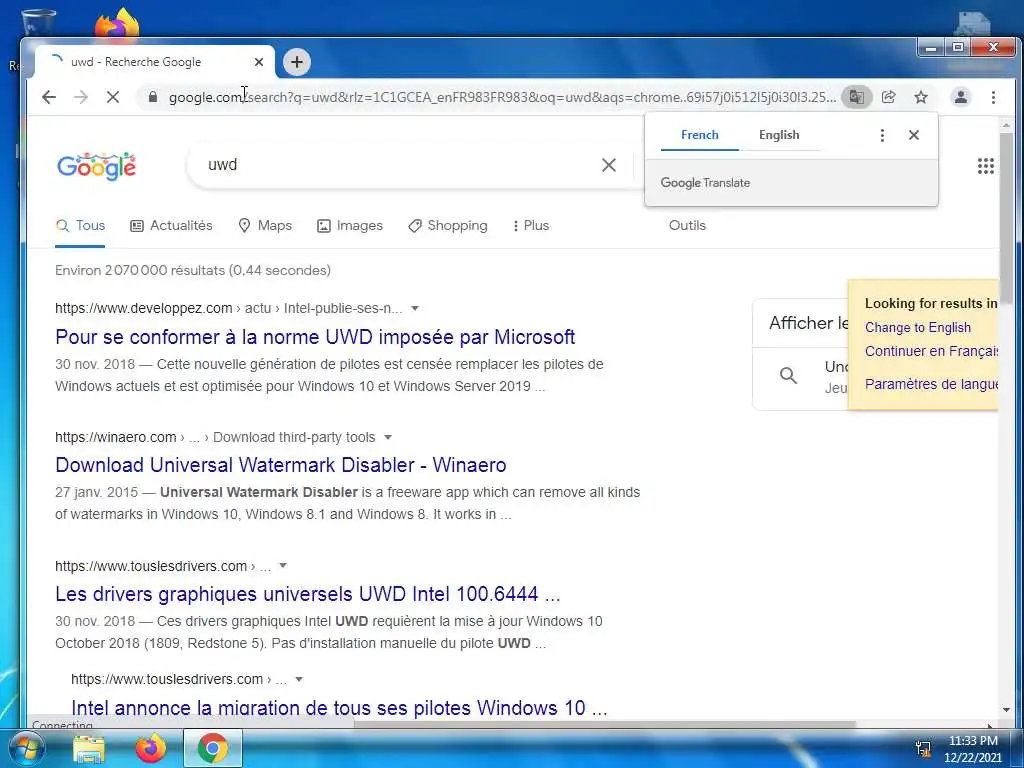Expand first touslesdrivers.com result dropdown arrow
1024x768 pixels.
click(x=283, y=566)
